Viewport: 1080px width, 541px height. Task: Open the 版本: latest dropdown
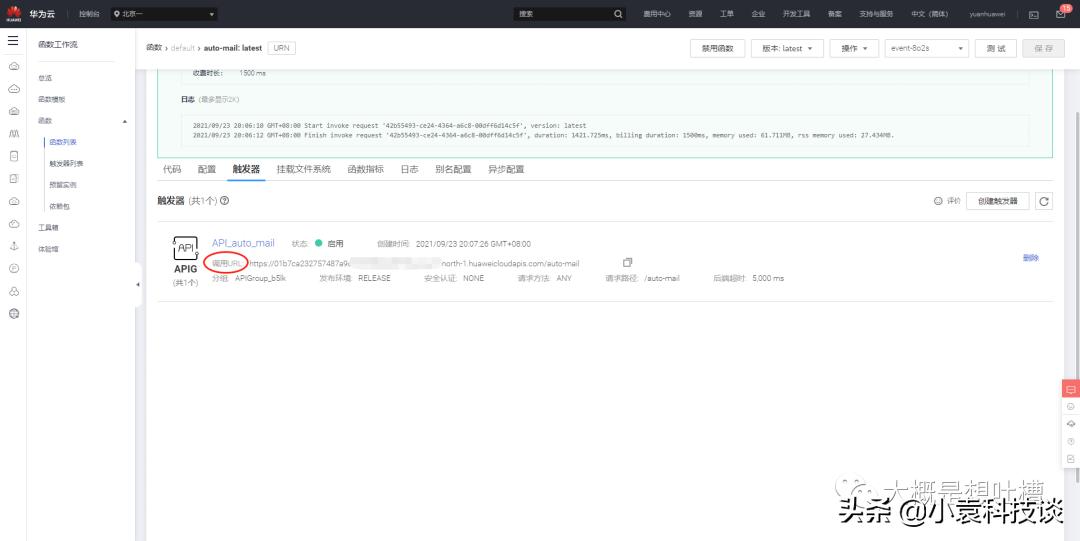tap(787, 48)
